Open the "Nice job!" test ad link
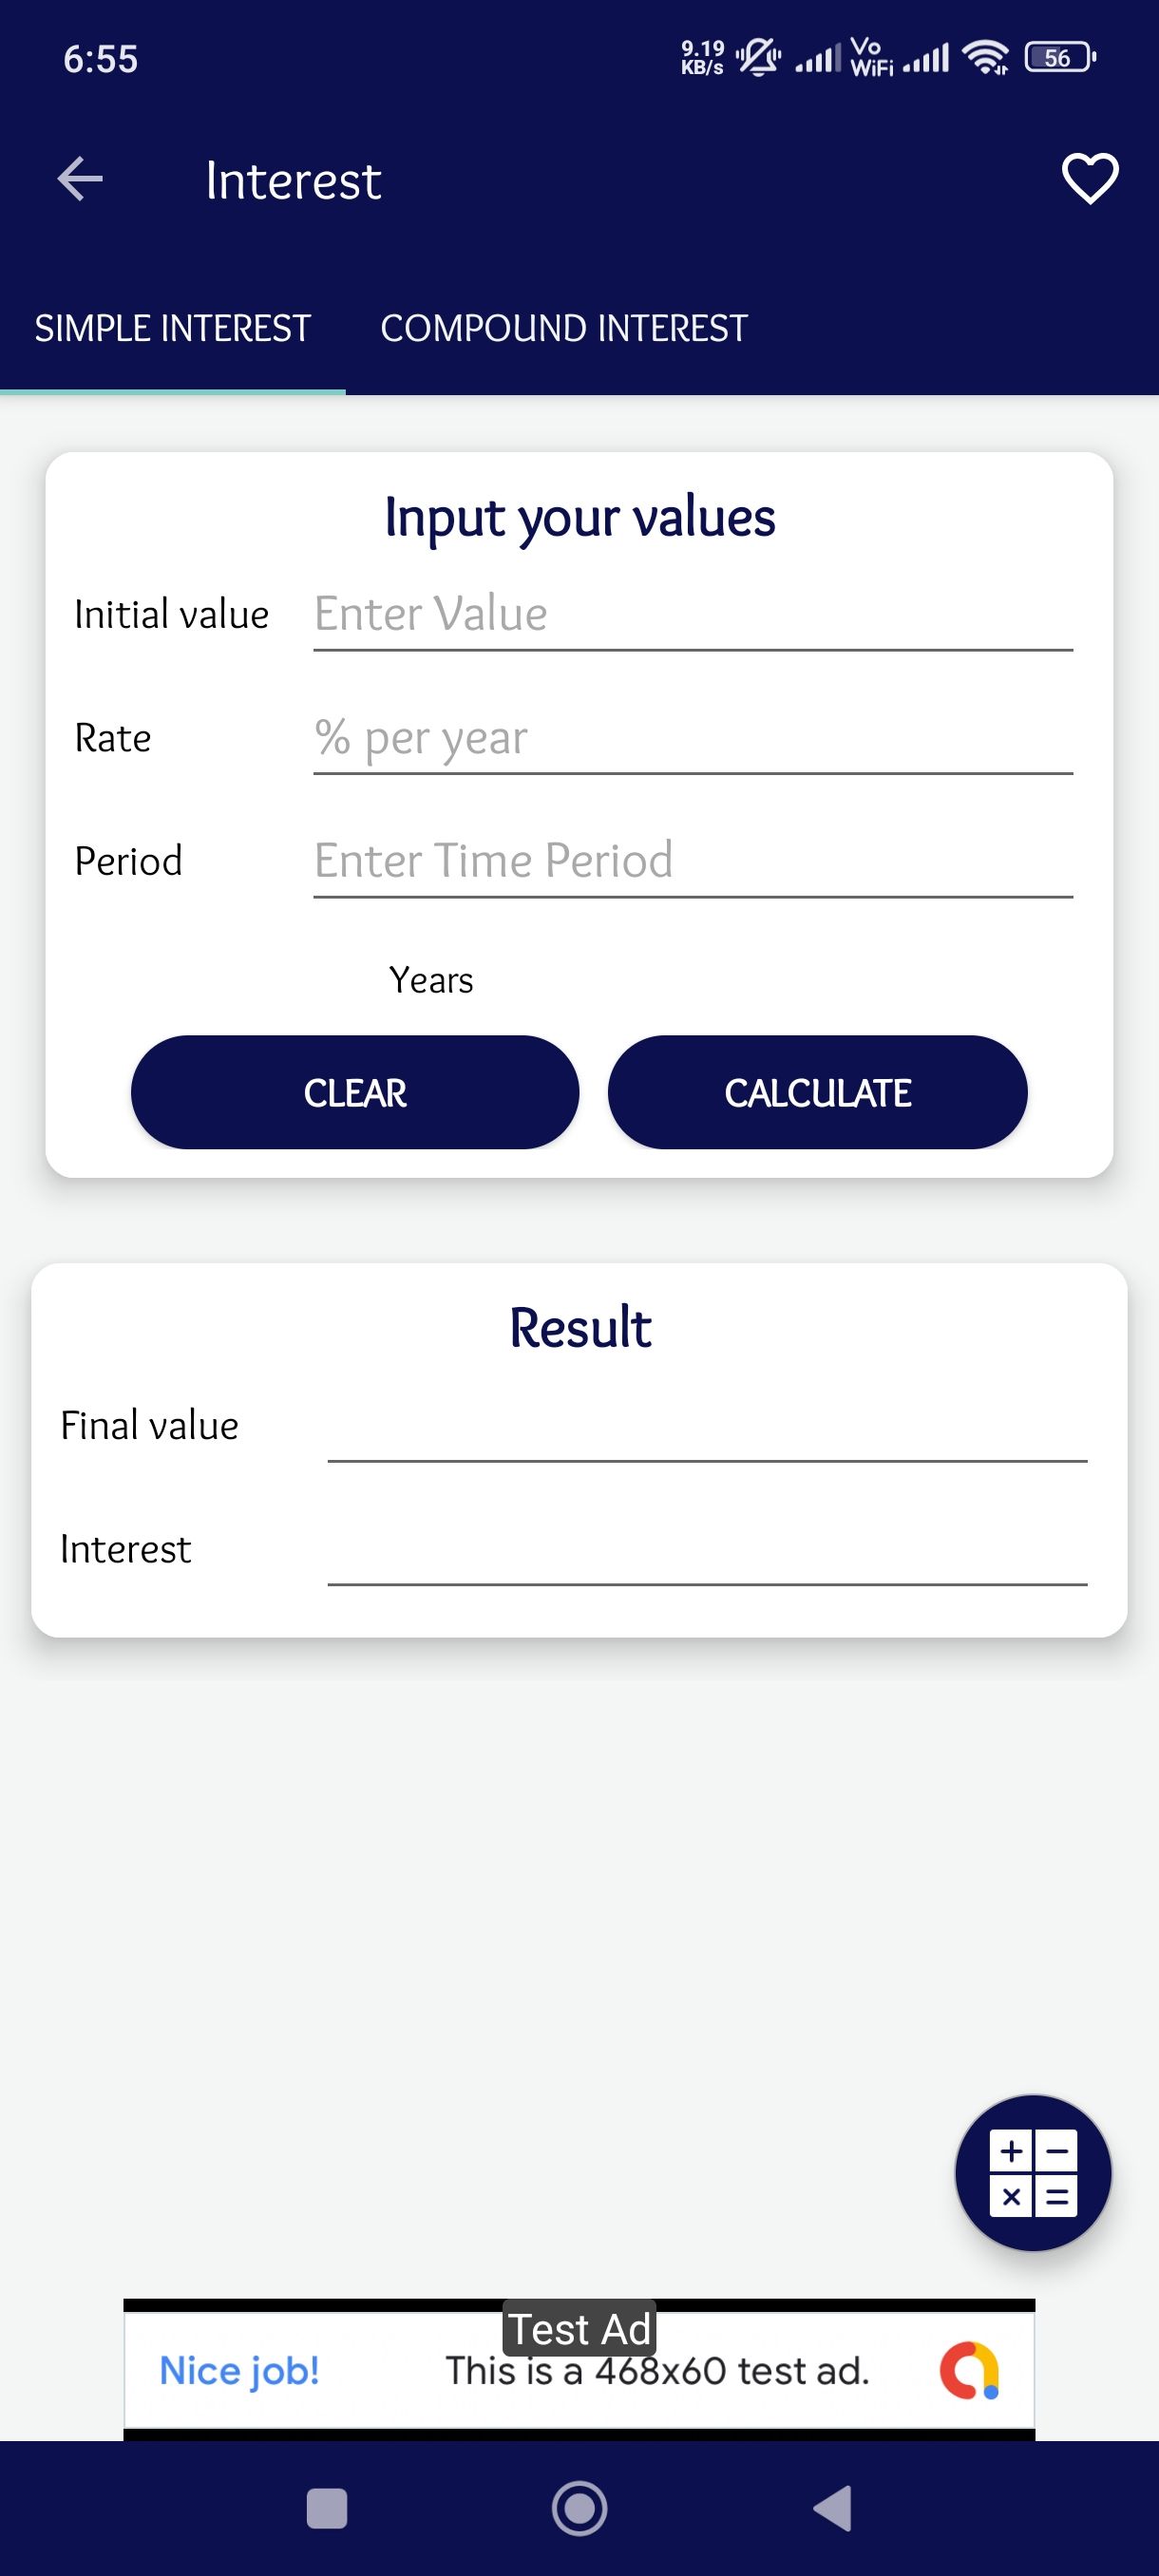Image resolution: width=1159 pixels, height=2576 pixels. point(239,2371)
